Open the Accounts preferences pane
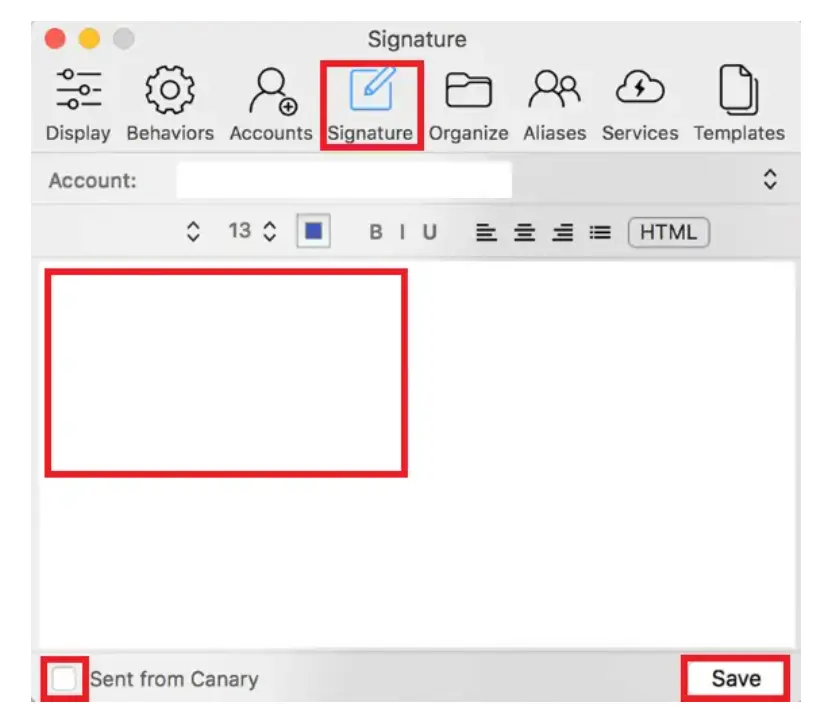Viewport: 832px width, 719px height. 271,105
